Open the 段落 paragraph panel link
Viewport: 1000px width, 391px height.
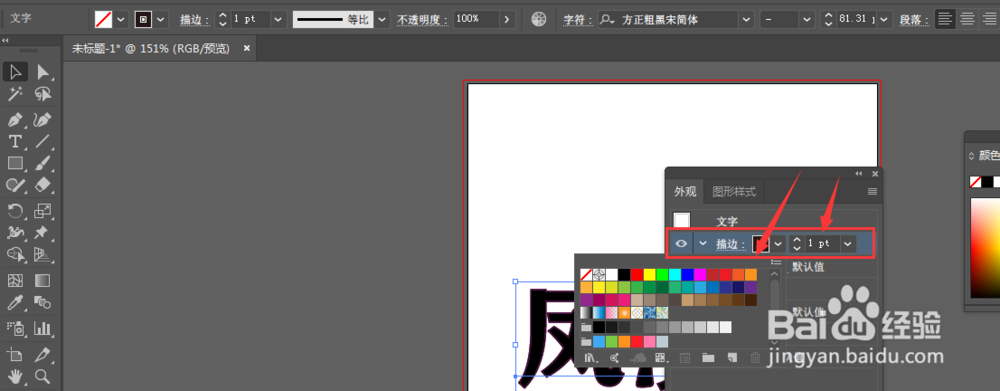point(914,20)
